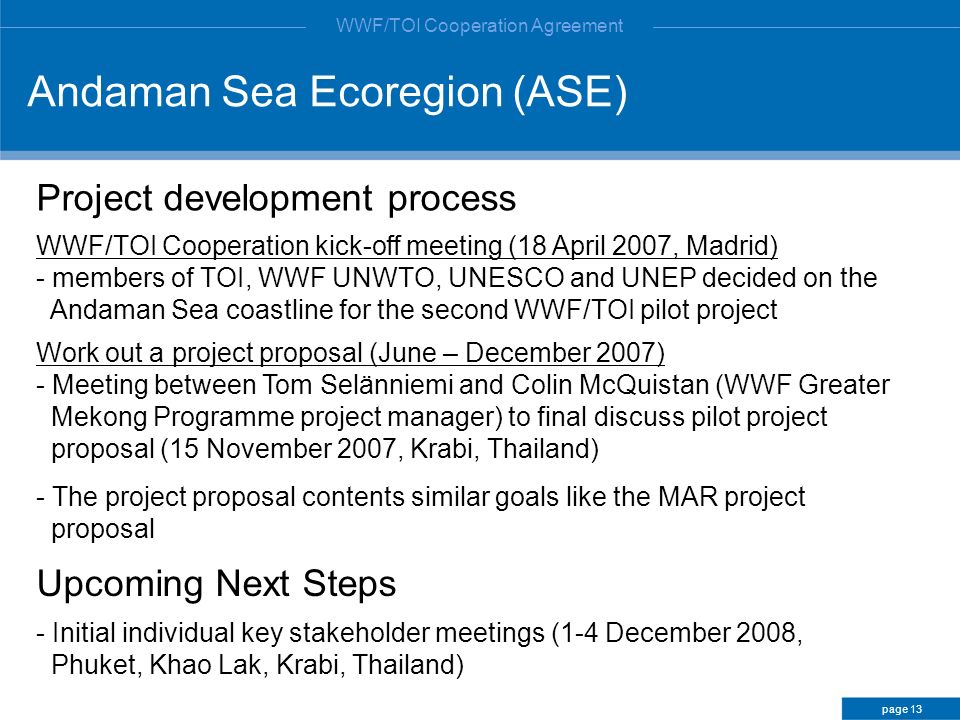Screen dimensions: 960x720
Task: Click the Work out a project proposal underlined line
Action: tap(350, 353)
